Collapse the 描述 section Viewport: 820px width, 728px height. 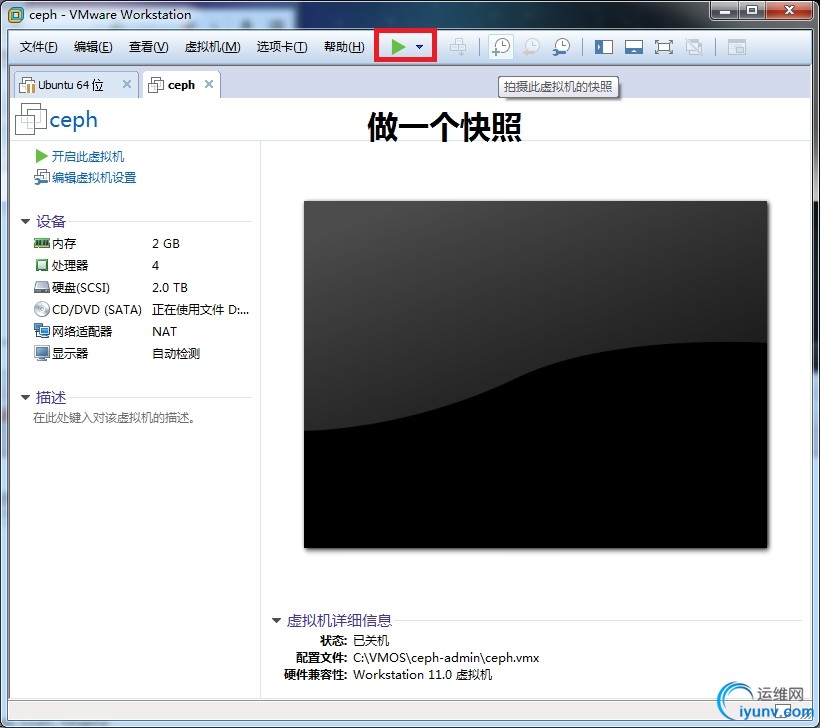click(x=25, y=397)
